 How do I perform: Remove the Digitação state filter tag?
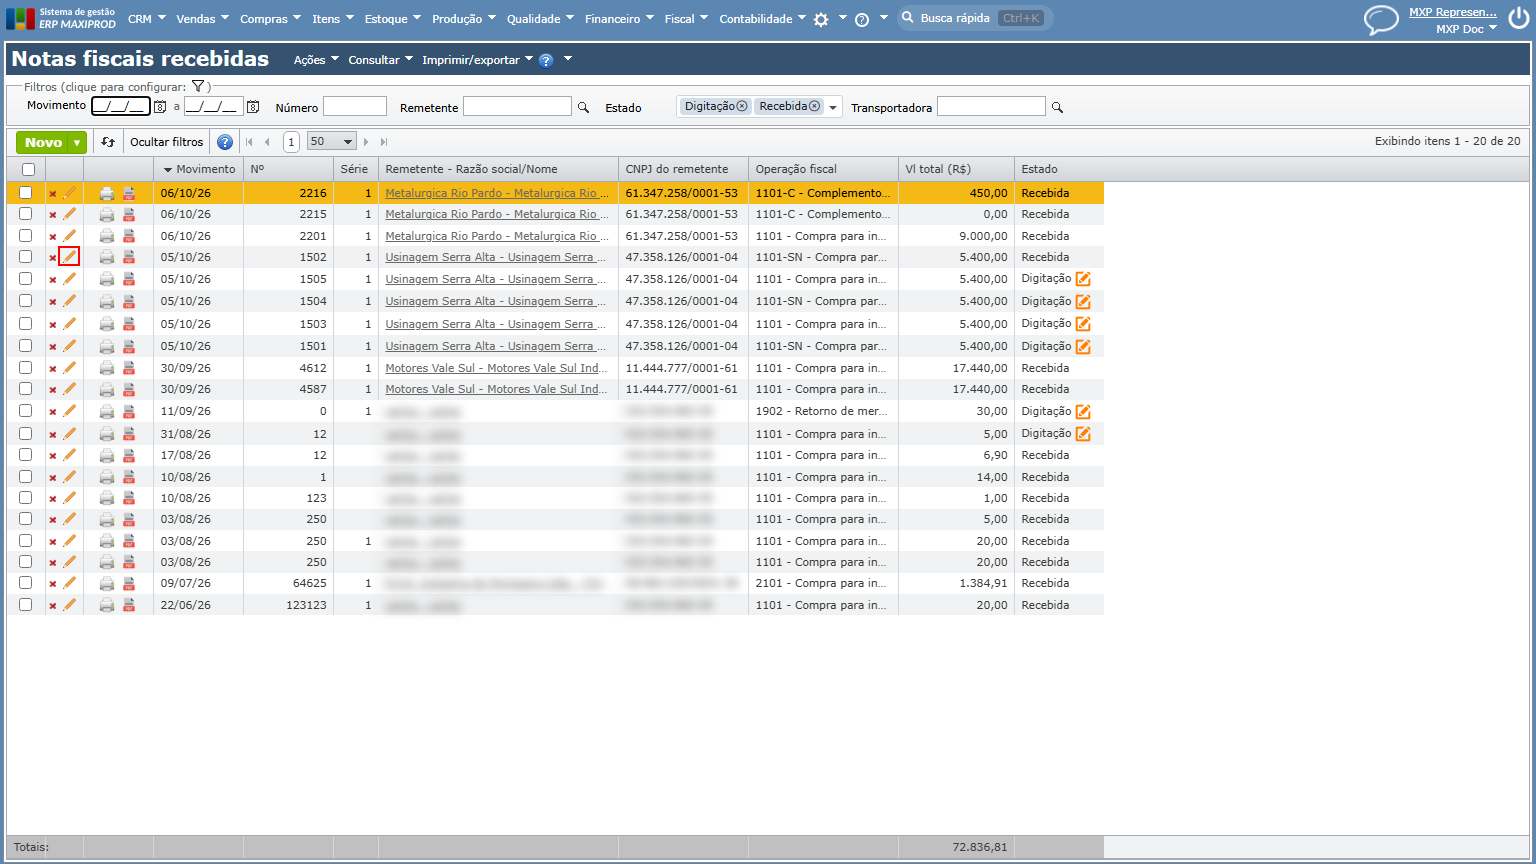pyautogui.click(x=742, y=106)
